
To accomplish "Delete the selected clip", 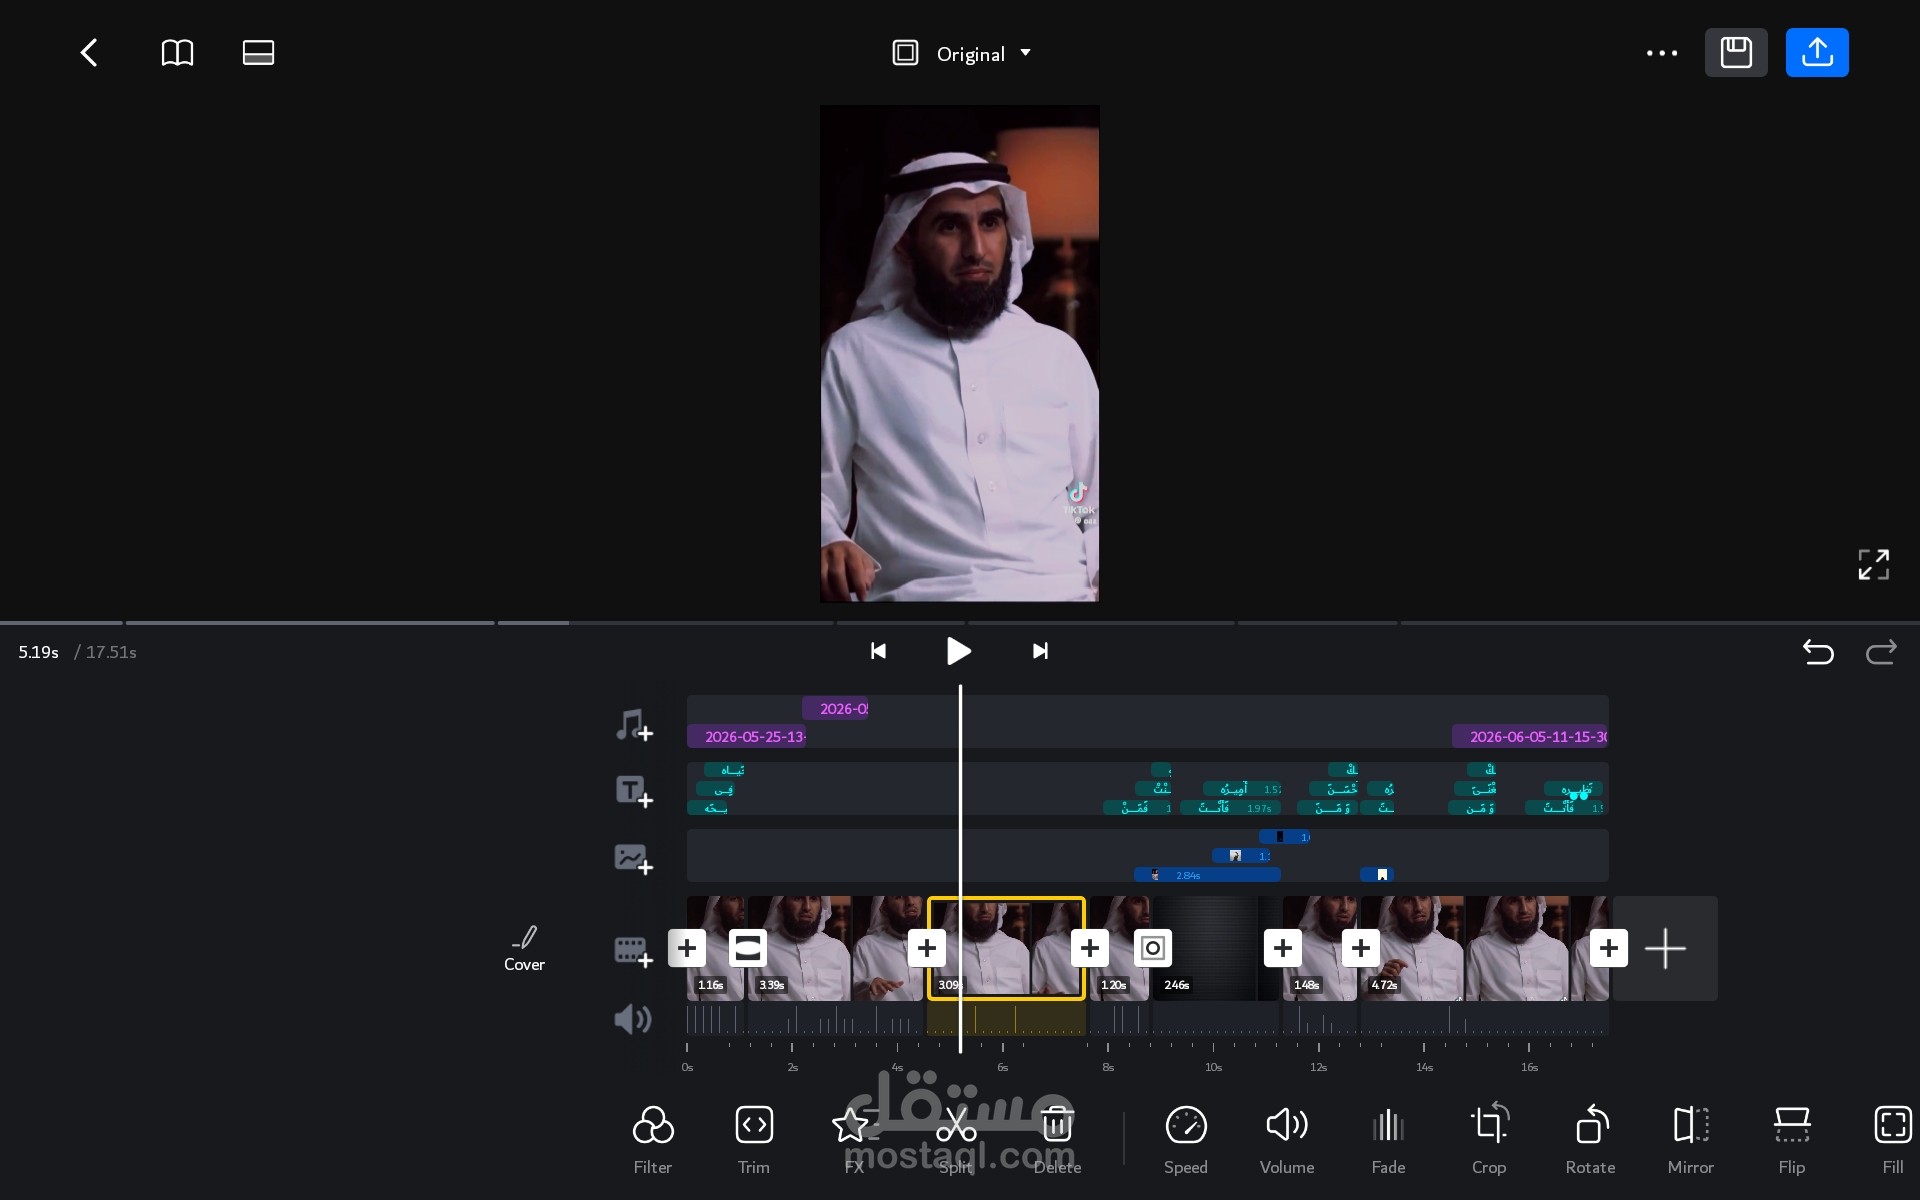I will coord(1057,1140).
